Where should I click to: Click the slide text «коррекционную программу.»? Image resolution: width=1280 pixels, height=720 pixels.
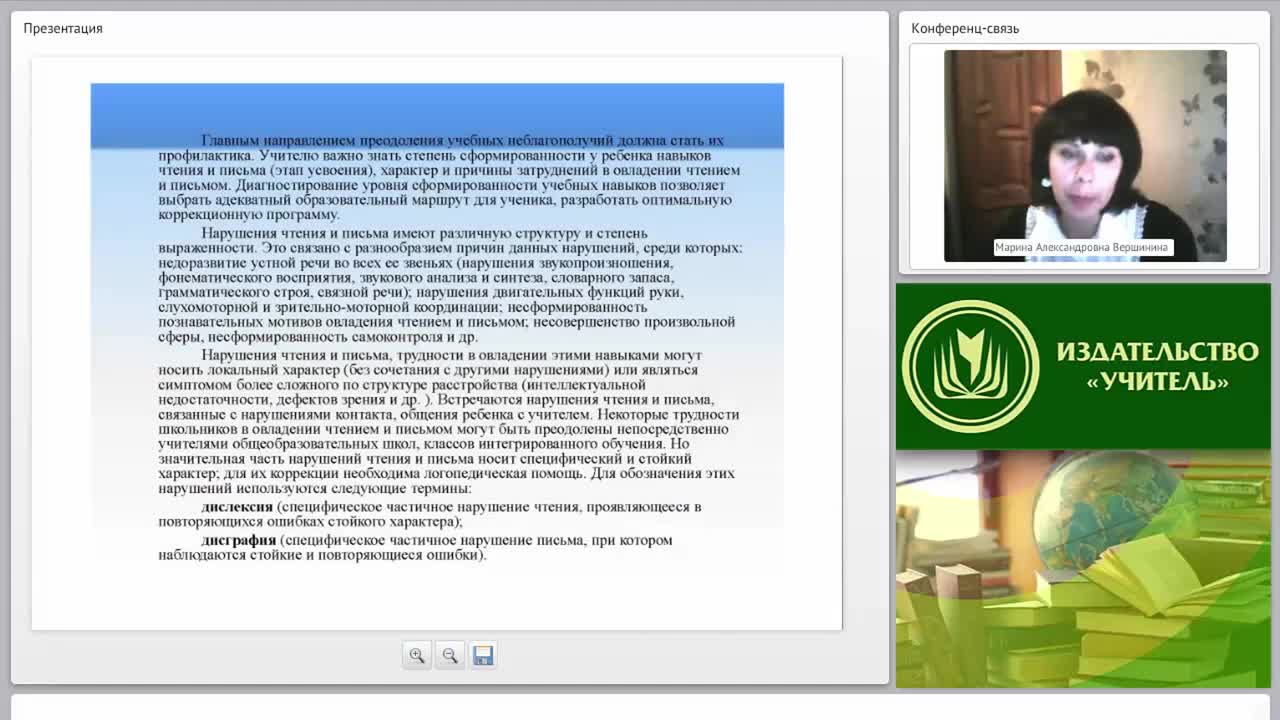tap(249, 215)
